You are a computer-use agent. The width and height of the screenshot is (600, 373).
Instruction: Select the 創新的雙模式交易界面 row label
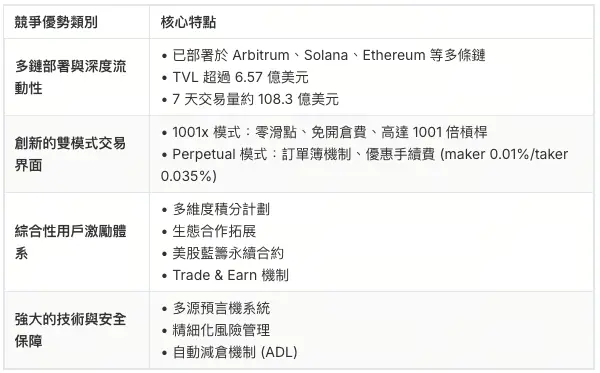click(70, 154)
